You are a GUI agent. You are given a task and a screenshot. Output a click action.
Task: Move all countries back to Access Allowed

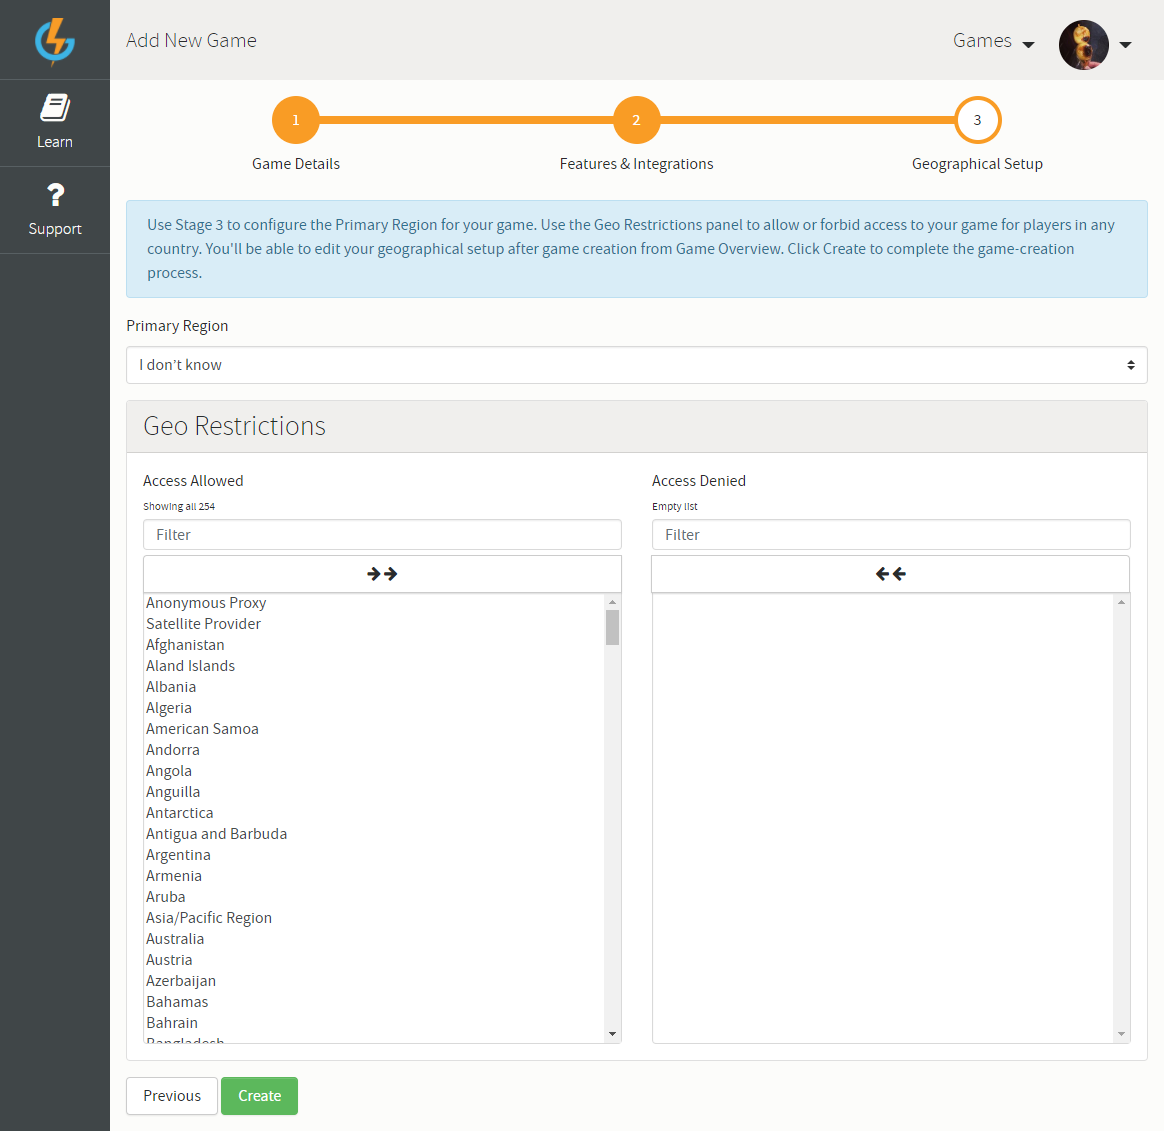coord(890,574)
